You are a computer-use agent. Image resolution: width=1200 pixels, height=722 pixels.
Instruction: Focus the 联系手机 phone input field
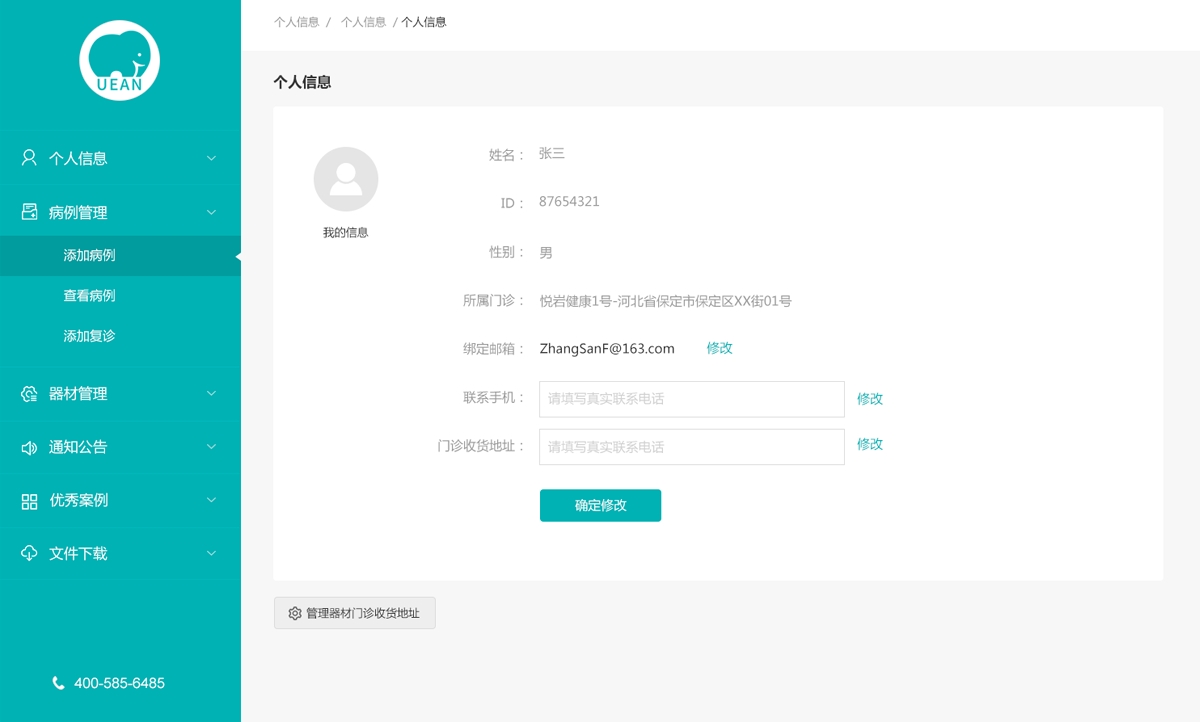(x=691, y=399)
